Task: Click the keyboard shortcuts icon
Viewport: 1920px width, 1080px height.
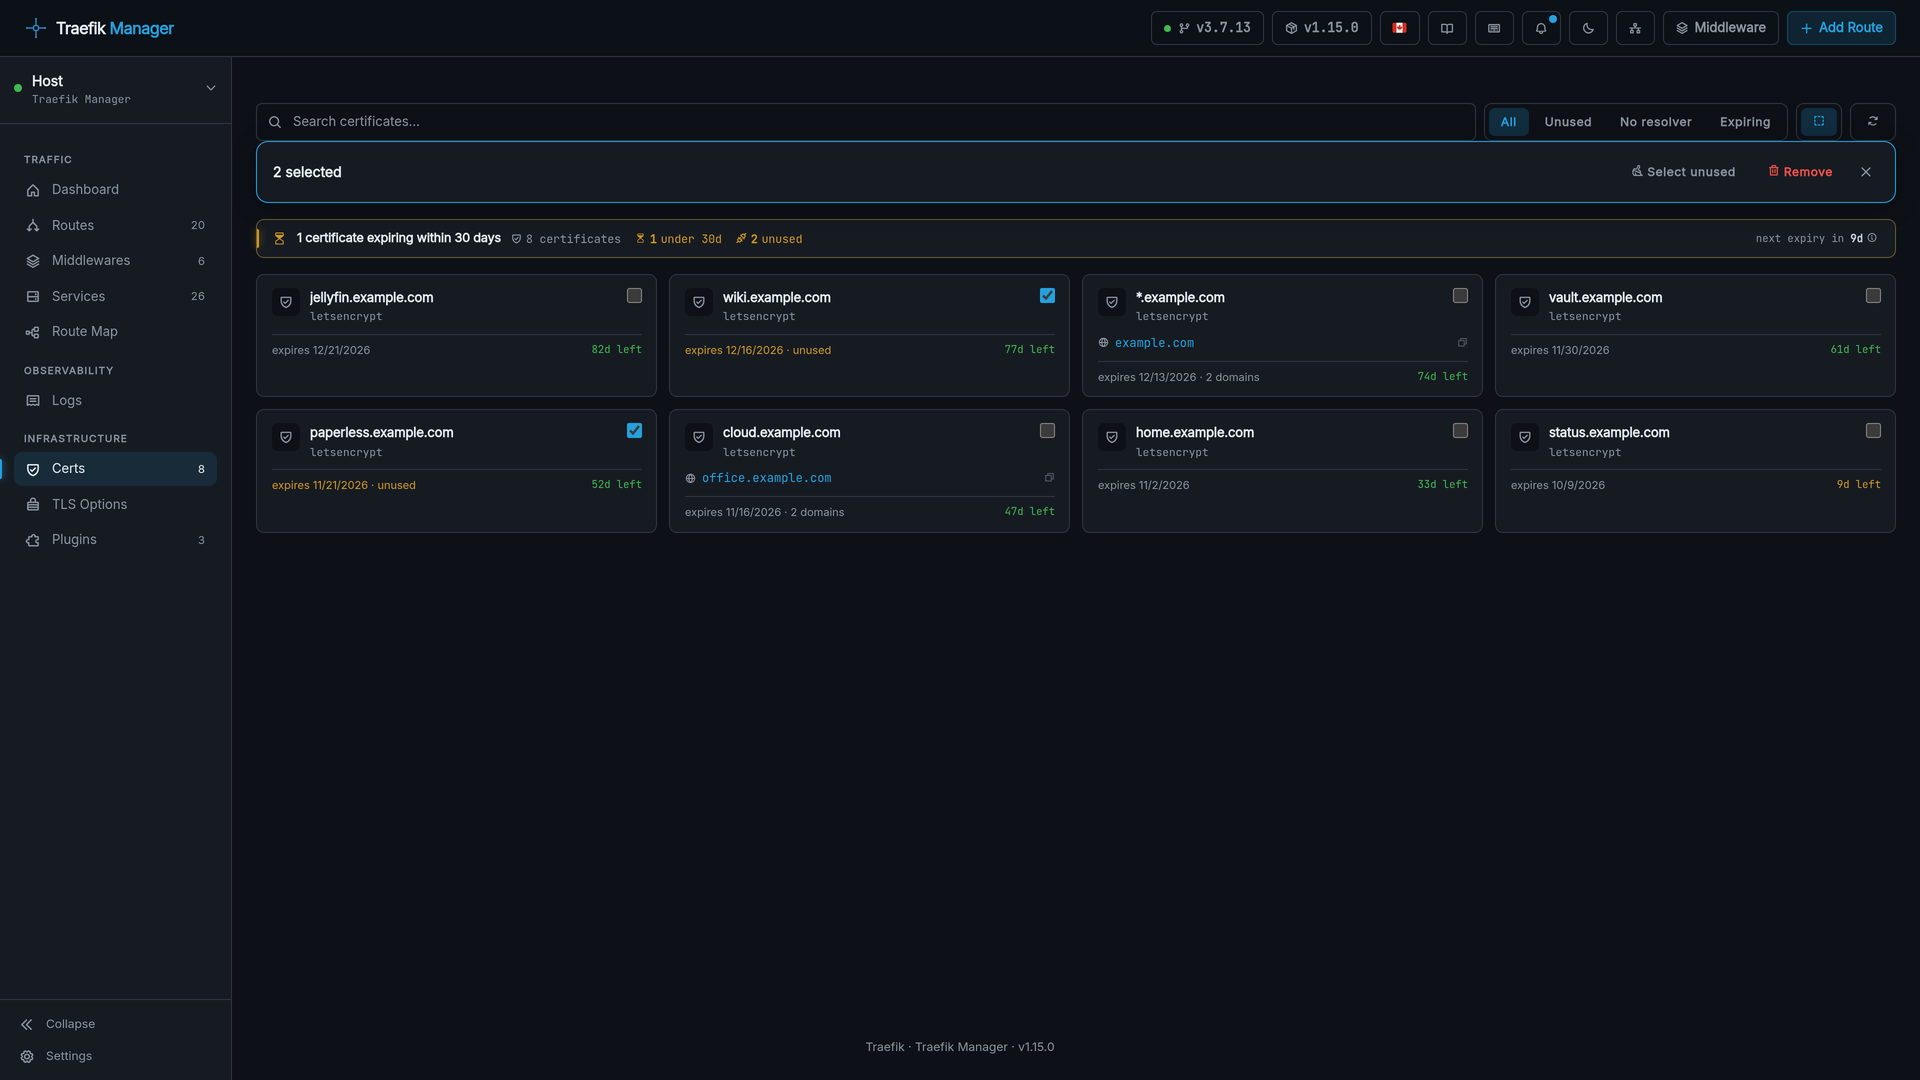Action: point(1494,28)
